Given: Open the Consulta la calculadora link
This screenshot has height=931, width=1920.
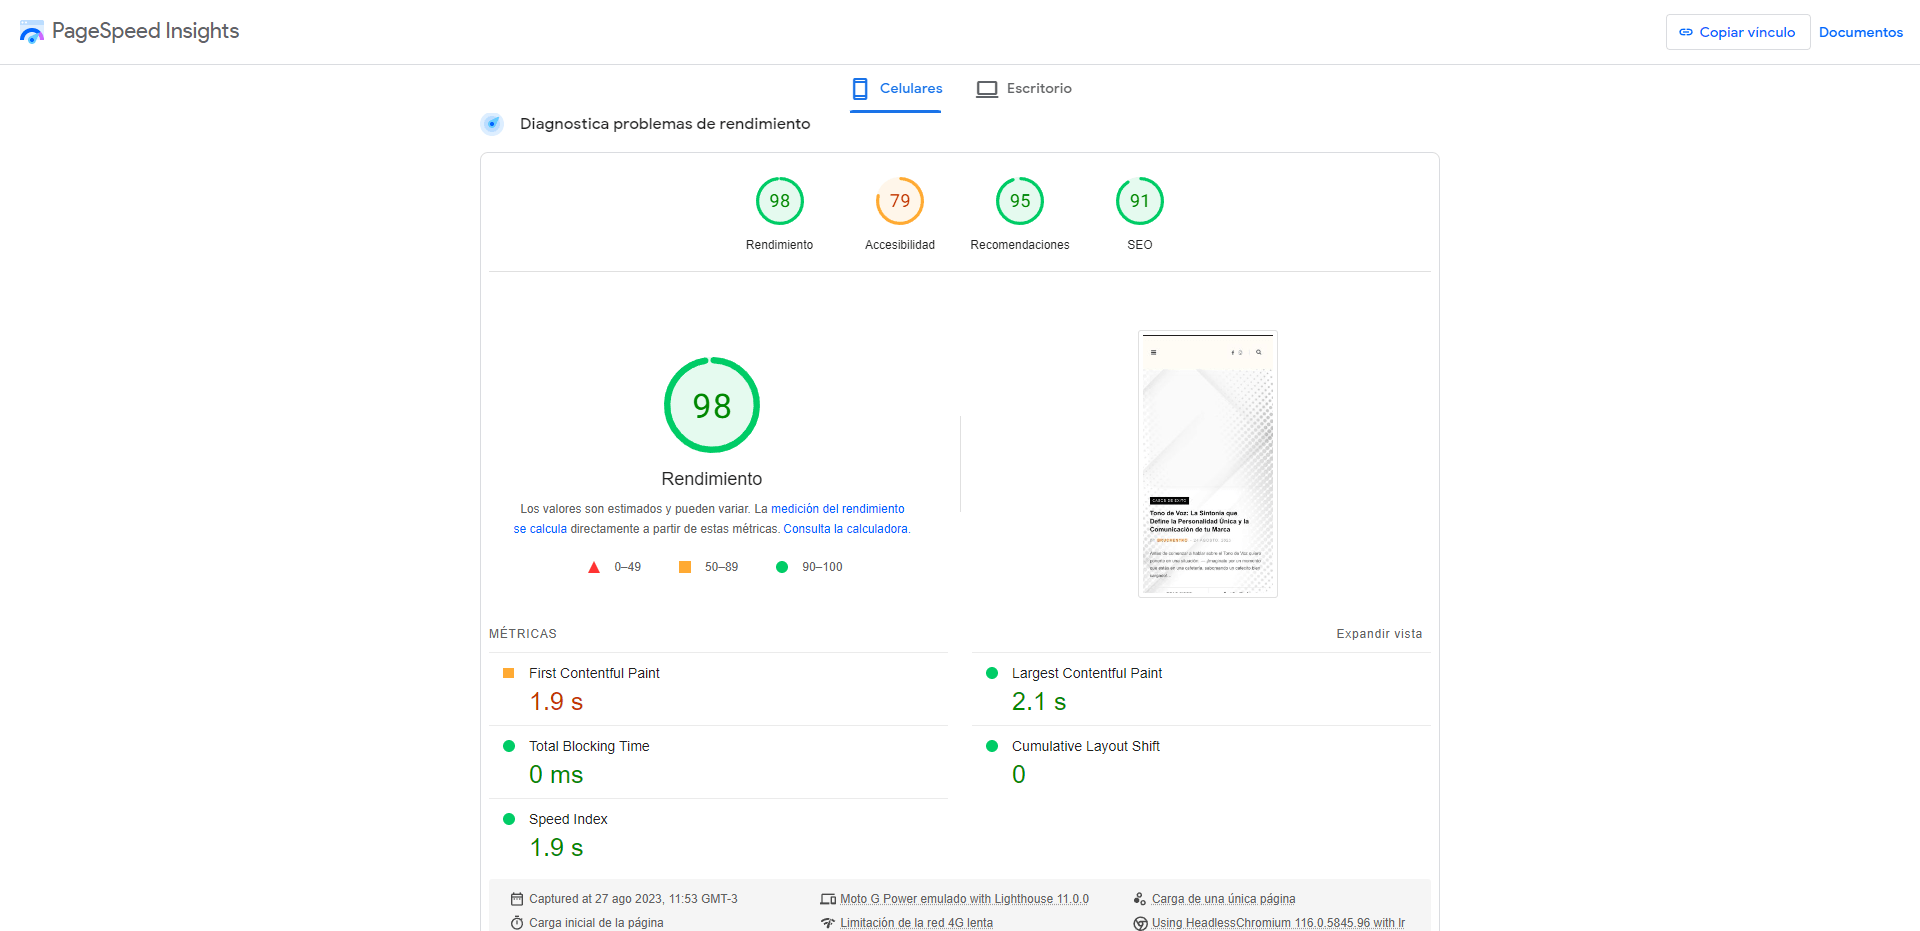Looking at the screenshot, I should coord(845,529).
